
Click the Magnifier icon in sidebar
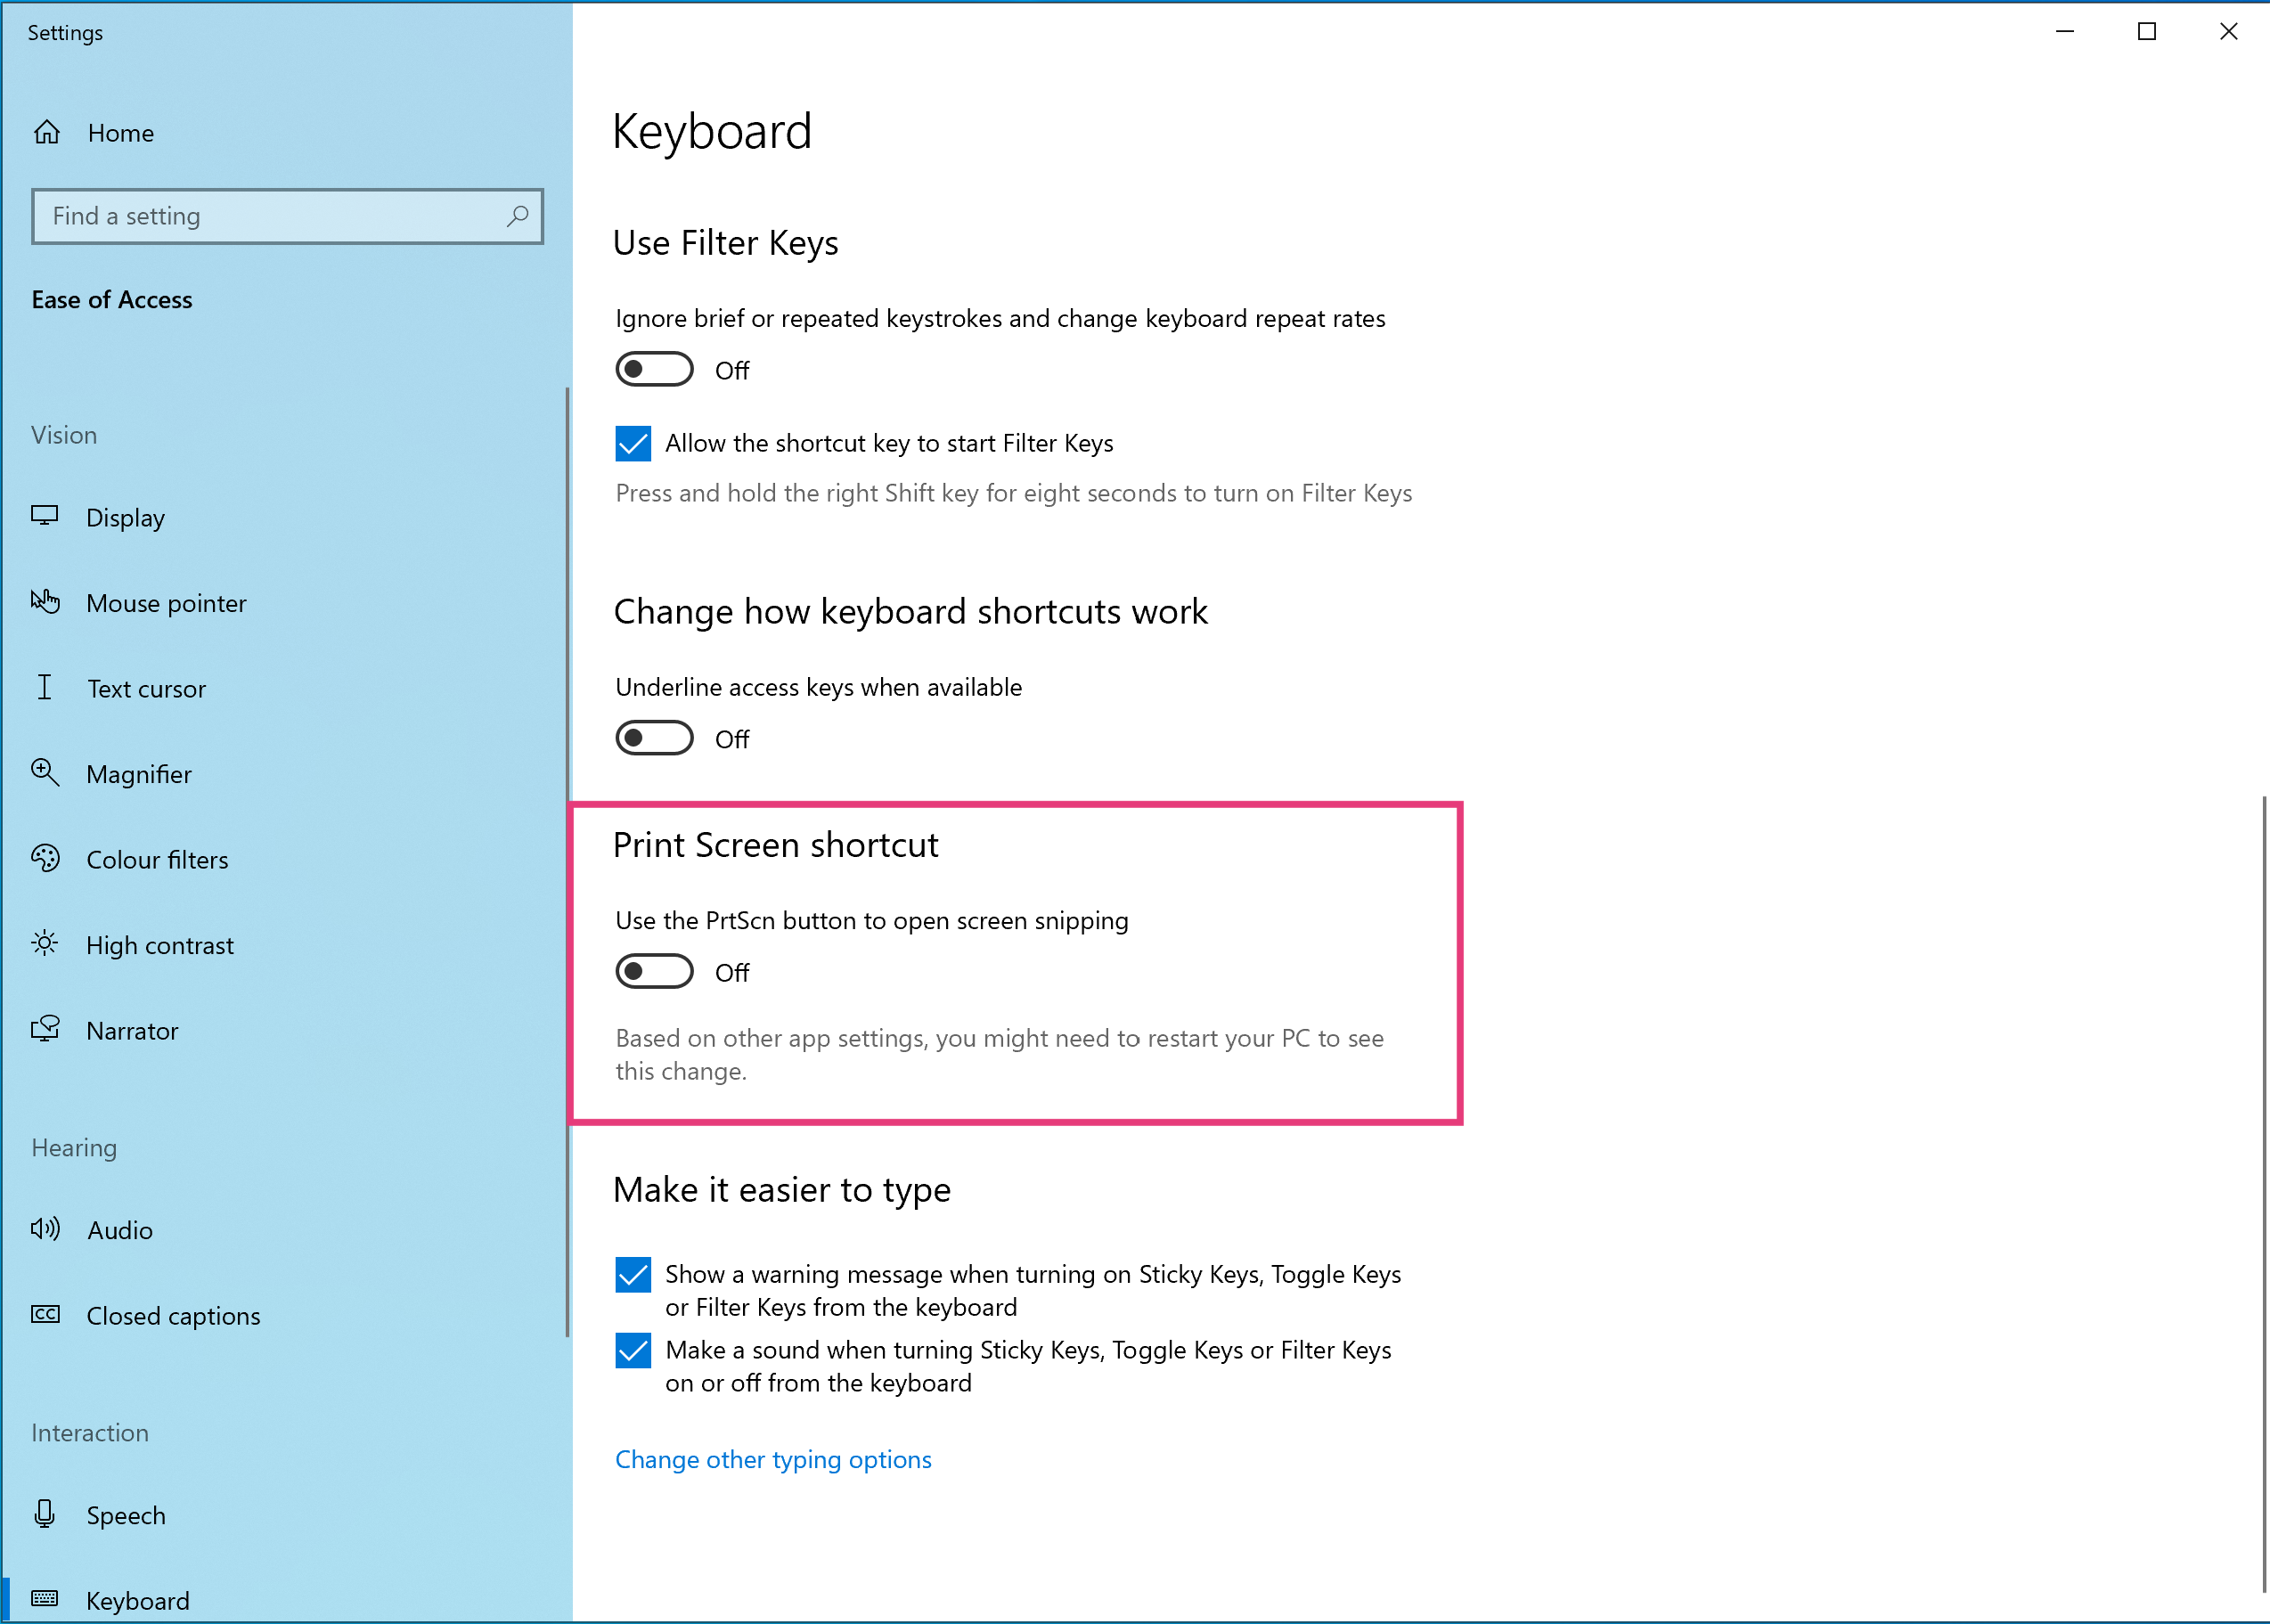tap(45, 772)
